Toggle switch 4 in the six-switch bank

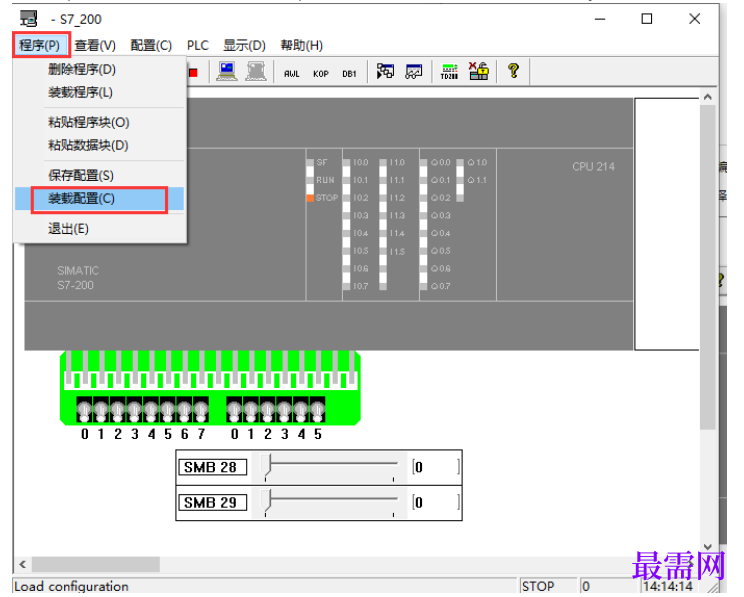coord(301,410)
